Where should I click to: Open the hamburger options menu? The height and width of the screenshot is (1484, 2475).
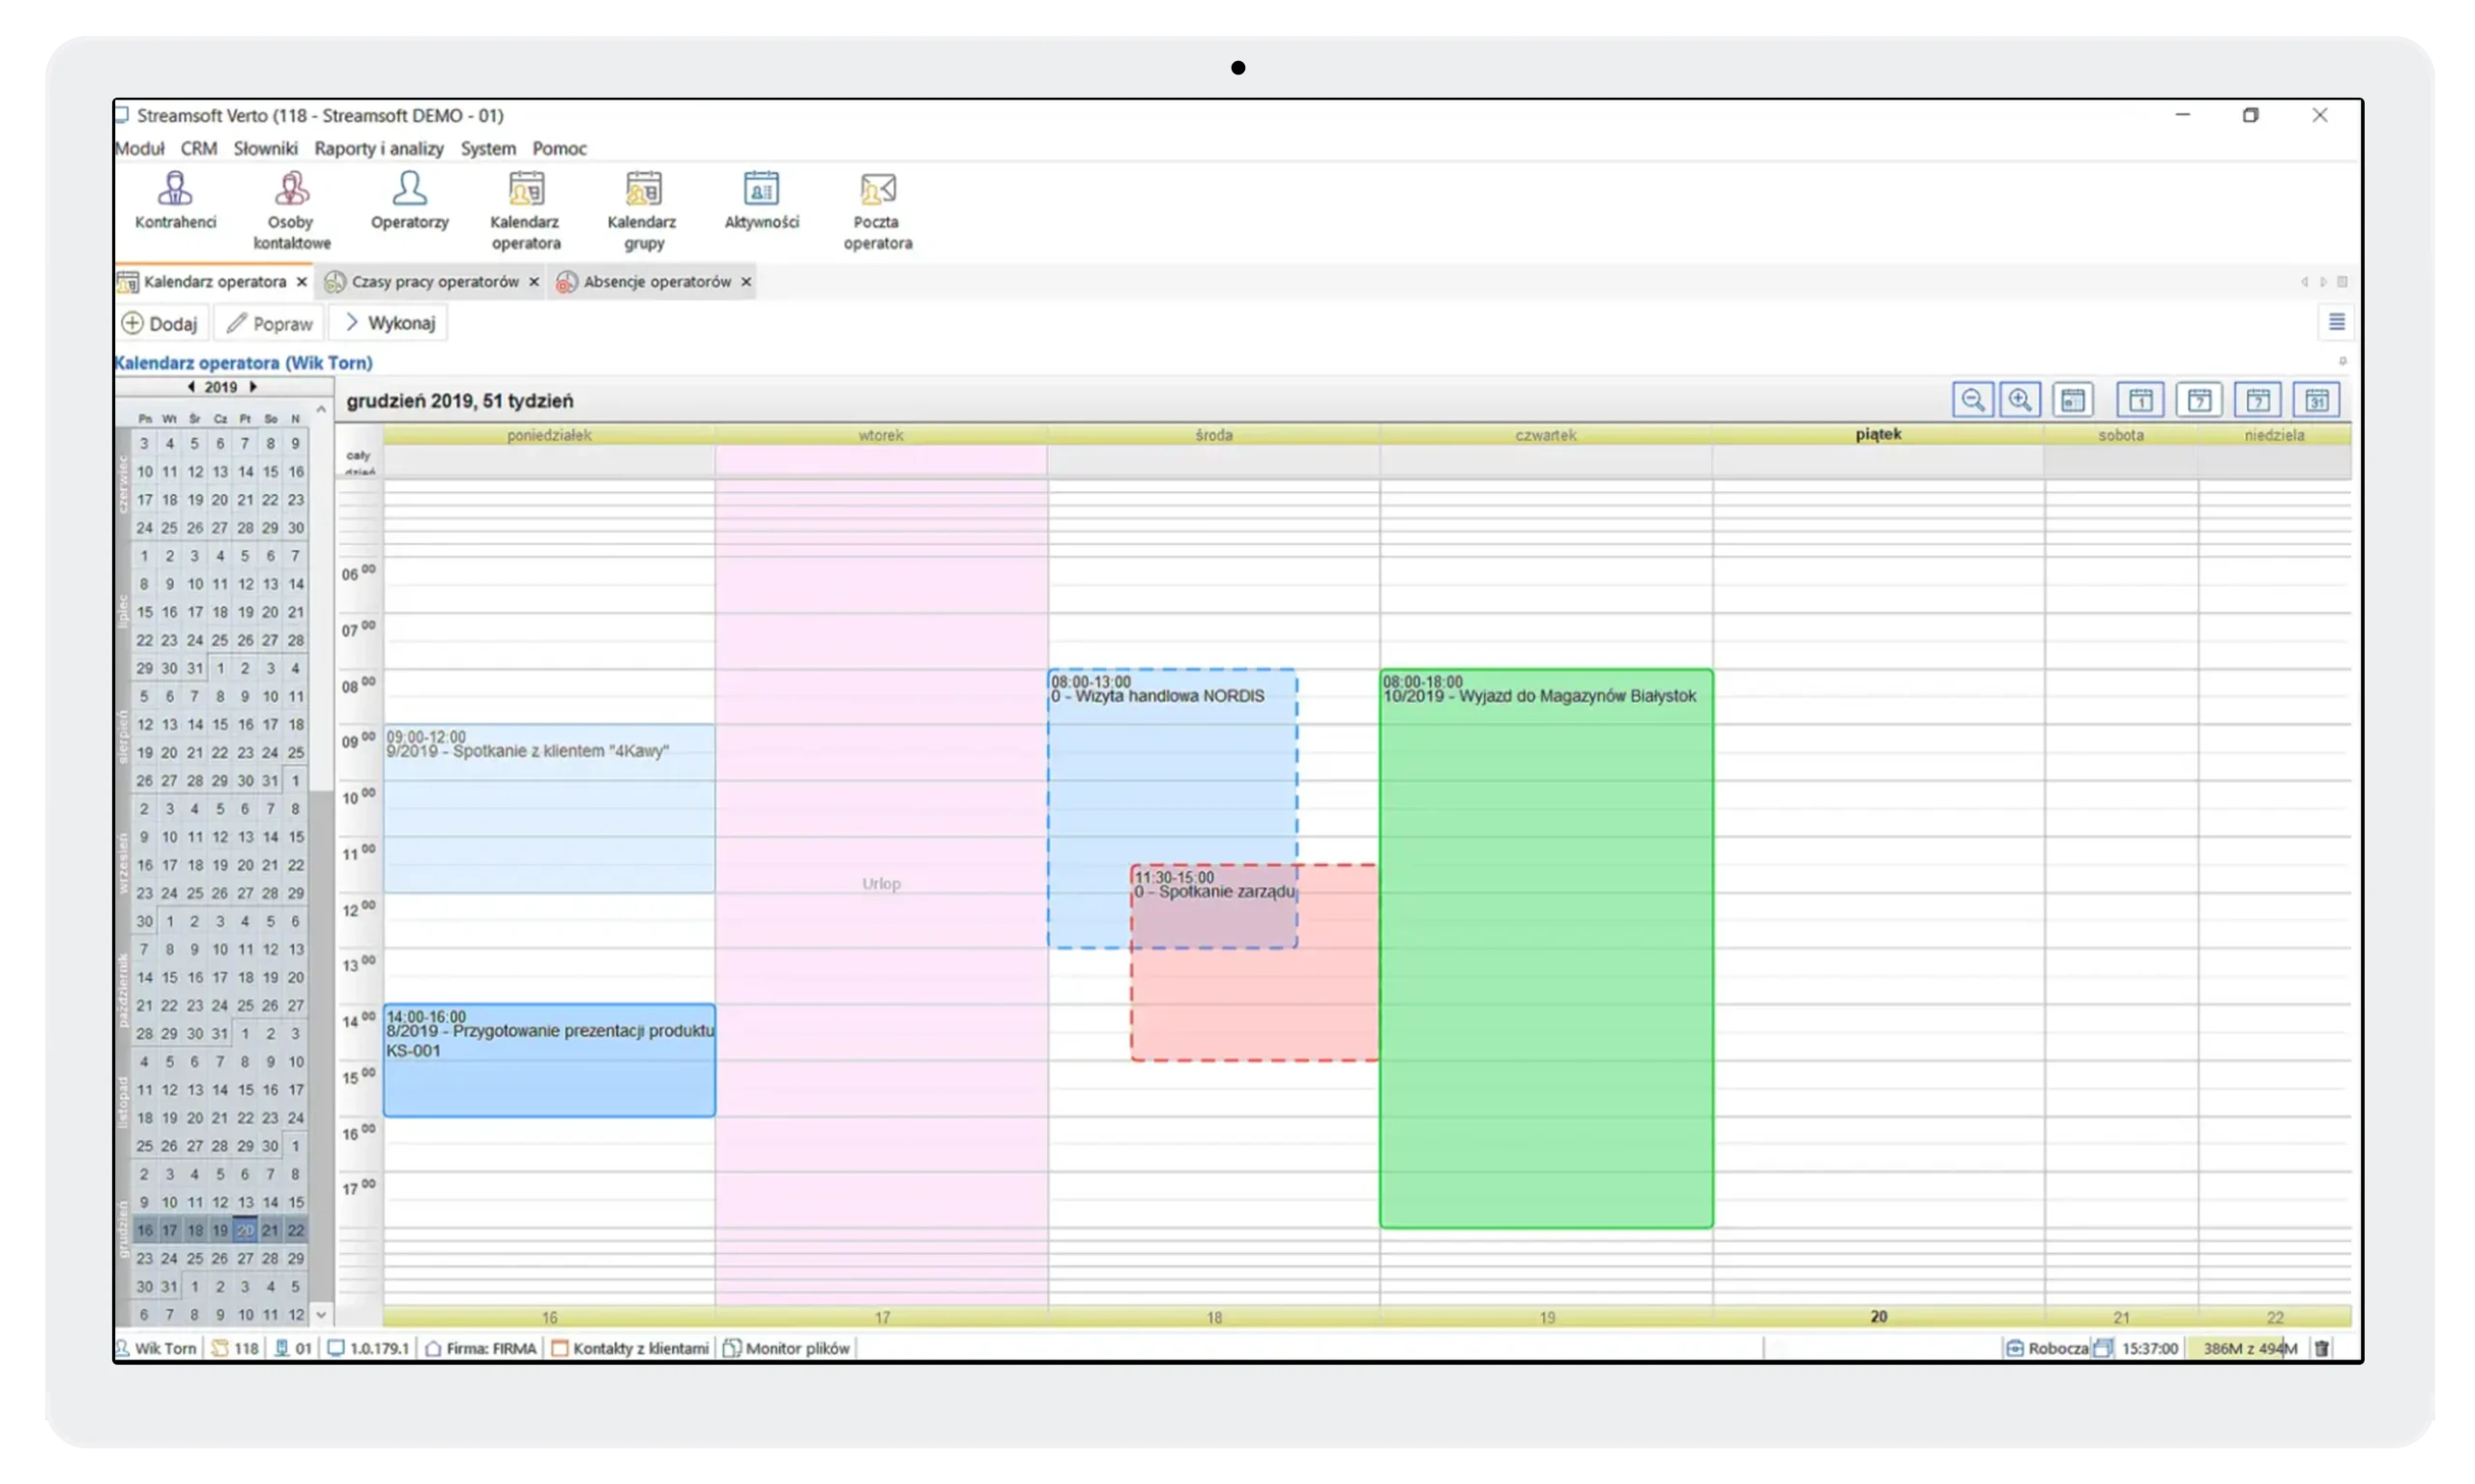pos(2337,322)
